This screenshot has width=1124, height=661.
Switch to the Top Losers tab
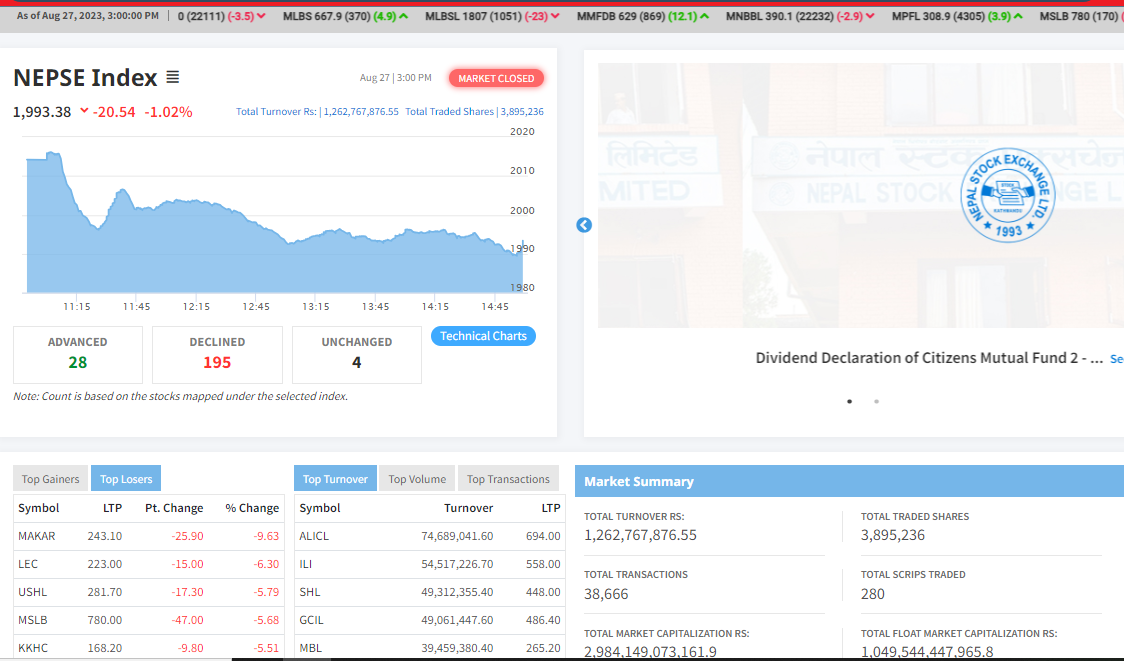[126, 479]
